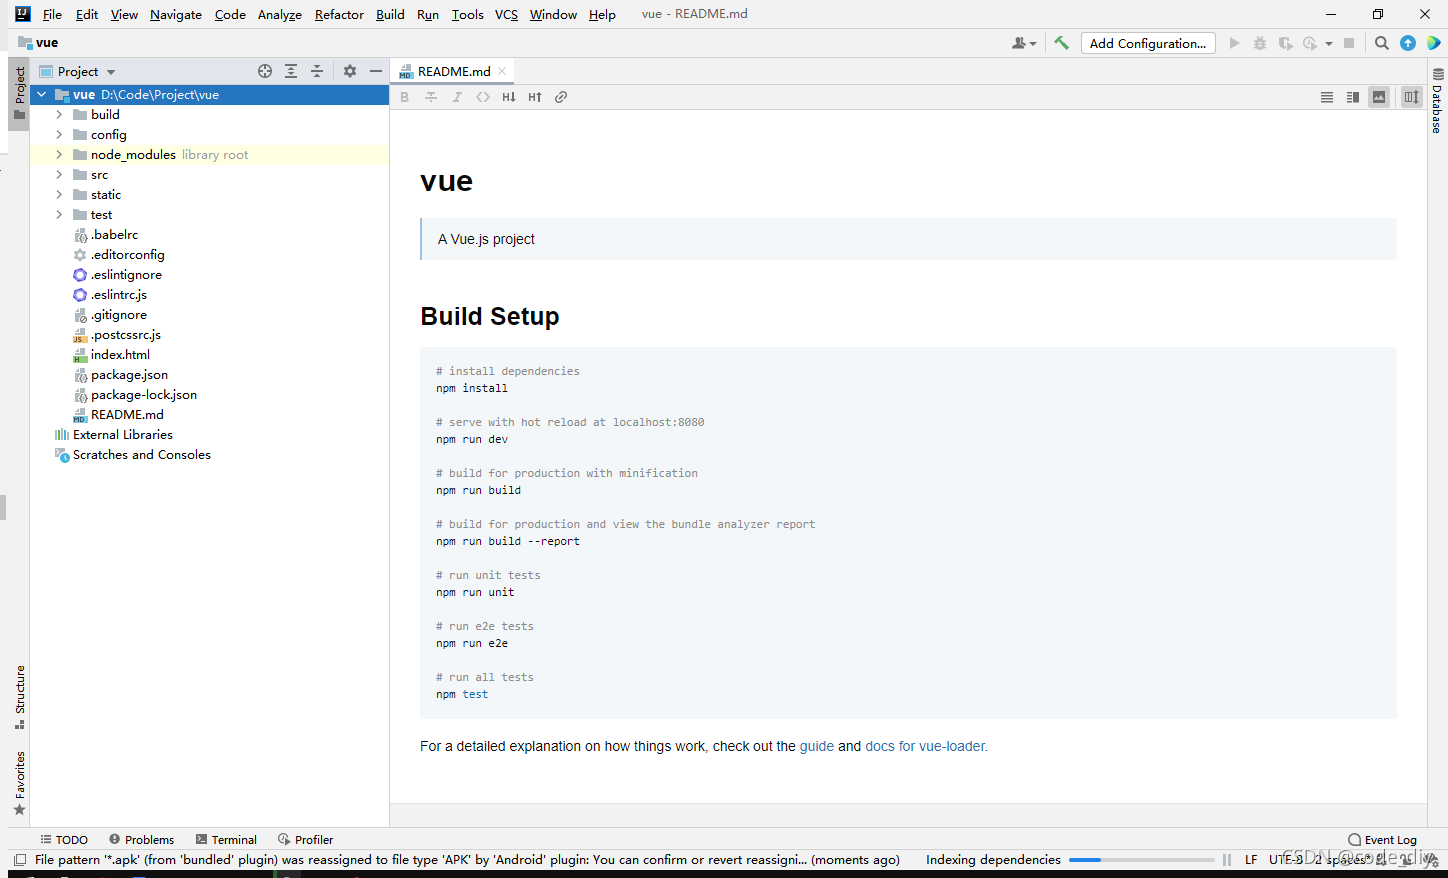Viewport: 1448px width, 878px height.
Task: Open the Terminal tool window
Action: pyautogui.click(x=227, y=840)
